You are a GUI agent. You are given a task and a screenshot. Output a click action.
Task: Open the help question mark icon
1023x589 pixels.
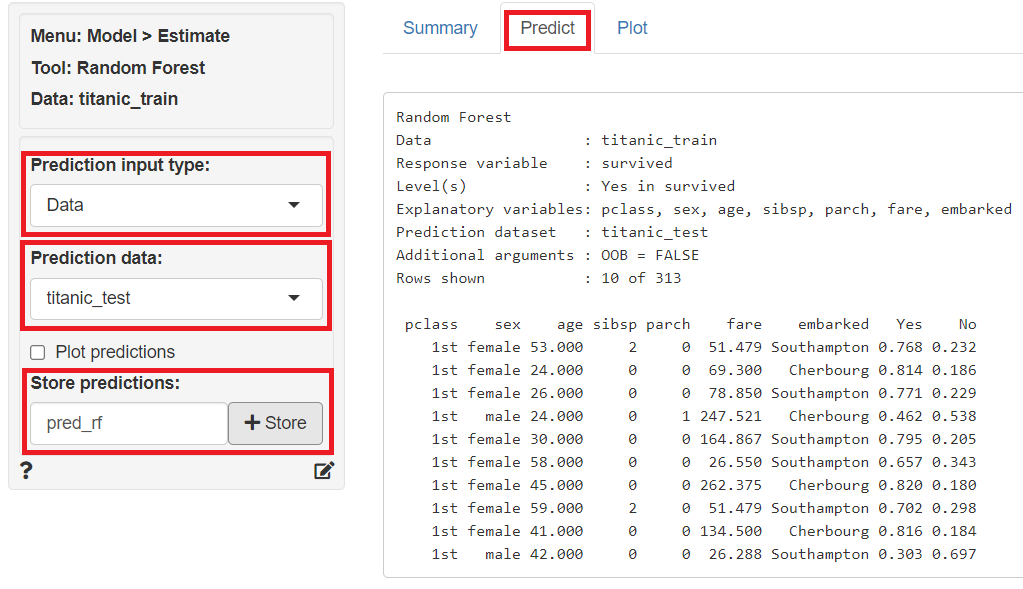click(x=26, y=470)
